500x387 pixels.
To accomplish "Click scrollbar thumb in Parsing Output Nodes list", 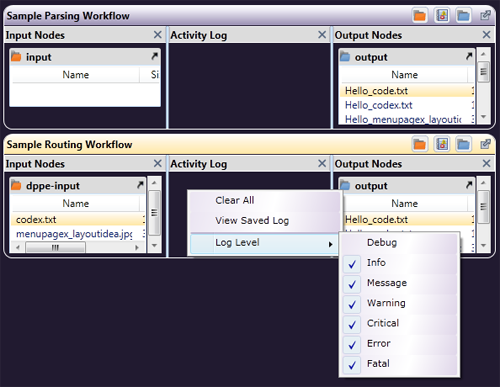I will pyautogui.click(x=483, y=71).
